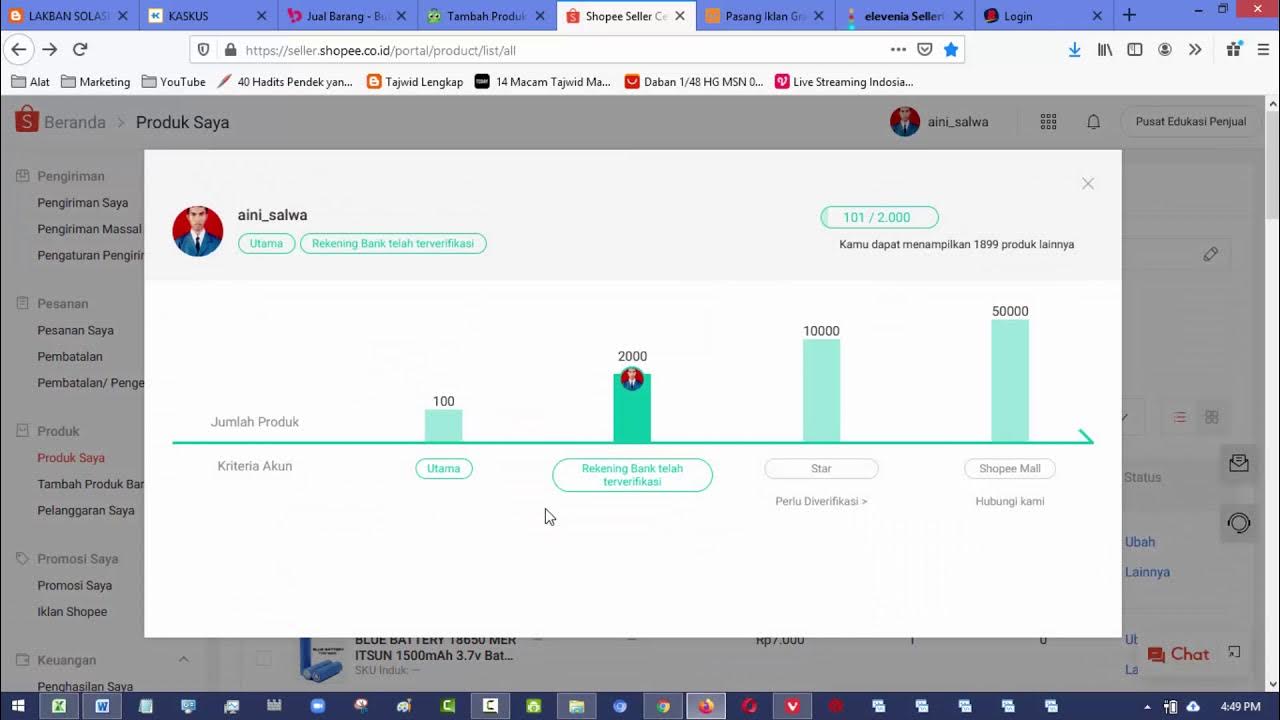The image size is (1280, 720).
Task: Open Pelanggaran Saya in the sidebar
Action: (86, 510)
